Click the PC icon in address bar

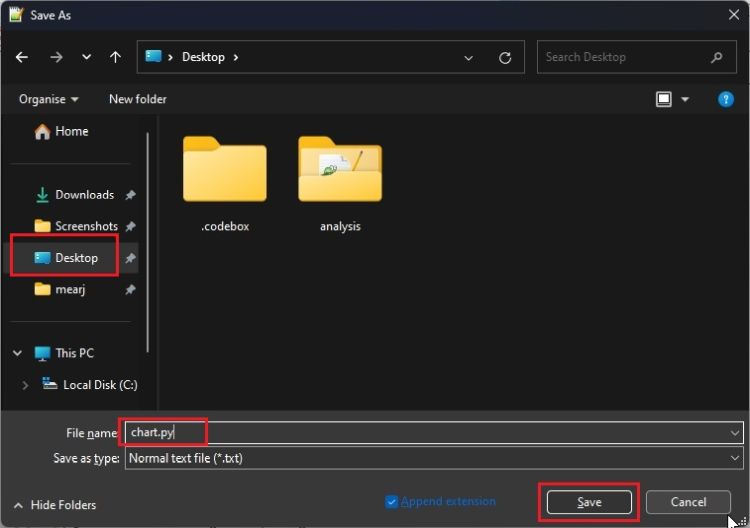(153, 56)
